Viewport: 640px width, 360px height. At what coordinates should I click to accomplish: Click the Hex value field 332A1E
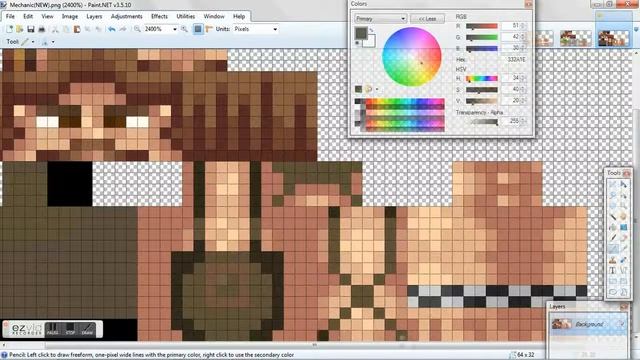[x=514, y=60]
